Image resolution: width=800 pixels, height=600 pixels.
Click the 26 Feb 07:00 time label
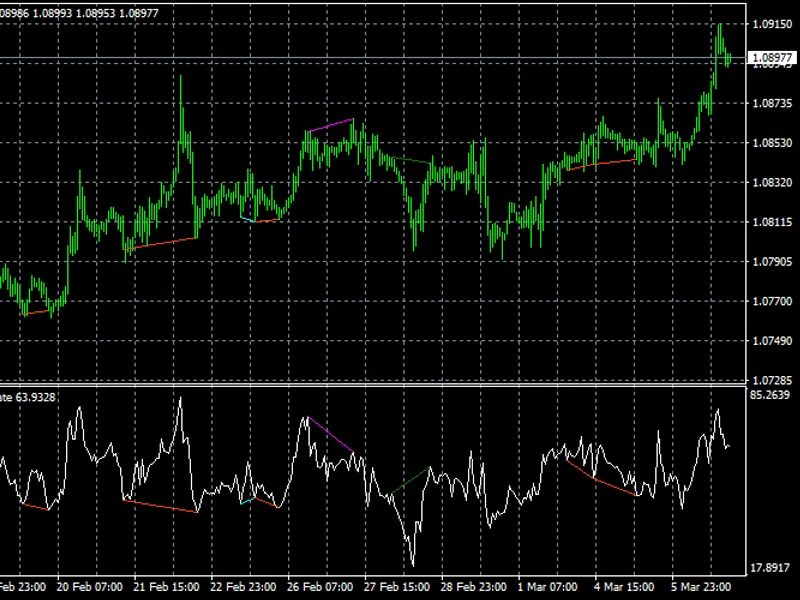[320, 587]
